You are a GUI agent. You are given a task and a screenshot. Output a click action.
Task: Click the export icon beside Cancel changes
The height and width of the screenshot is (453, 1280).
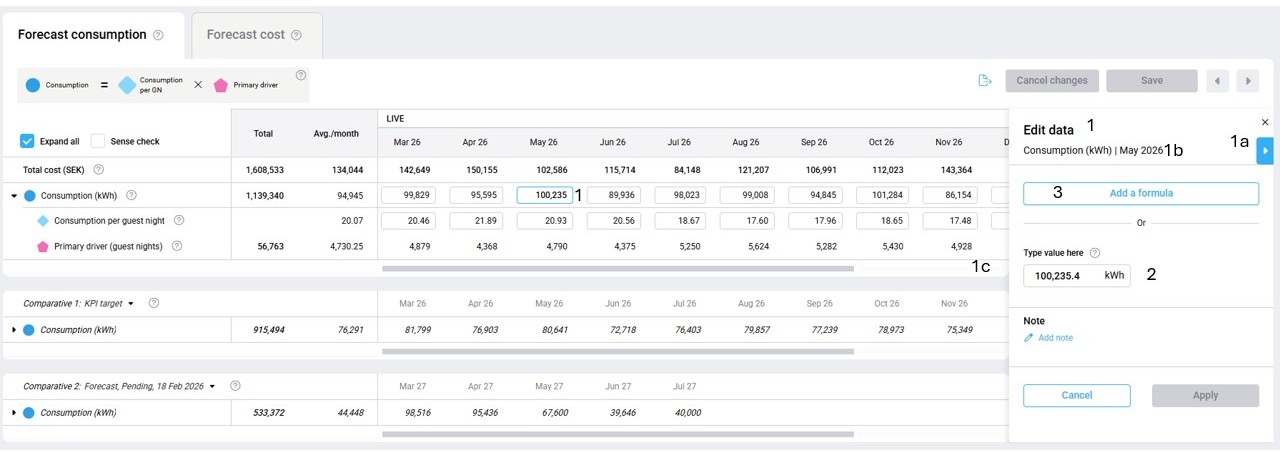coord(984,81)
